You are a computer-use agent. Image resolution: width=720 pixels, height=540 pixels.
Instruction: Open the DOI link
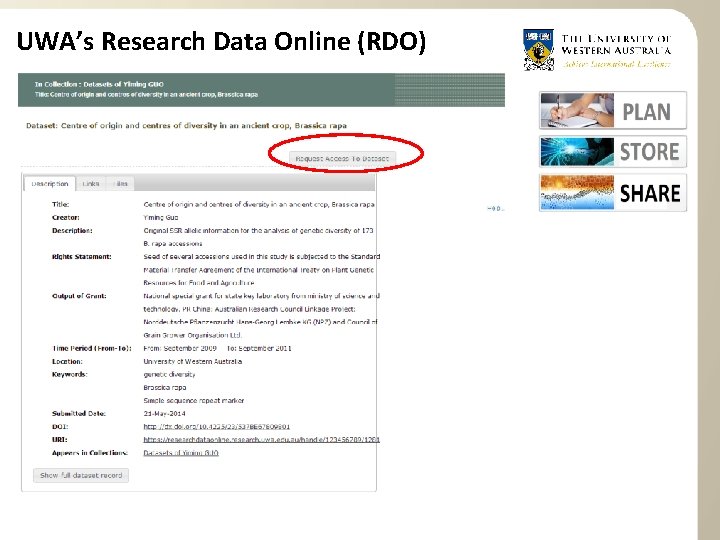coord(216,427)
